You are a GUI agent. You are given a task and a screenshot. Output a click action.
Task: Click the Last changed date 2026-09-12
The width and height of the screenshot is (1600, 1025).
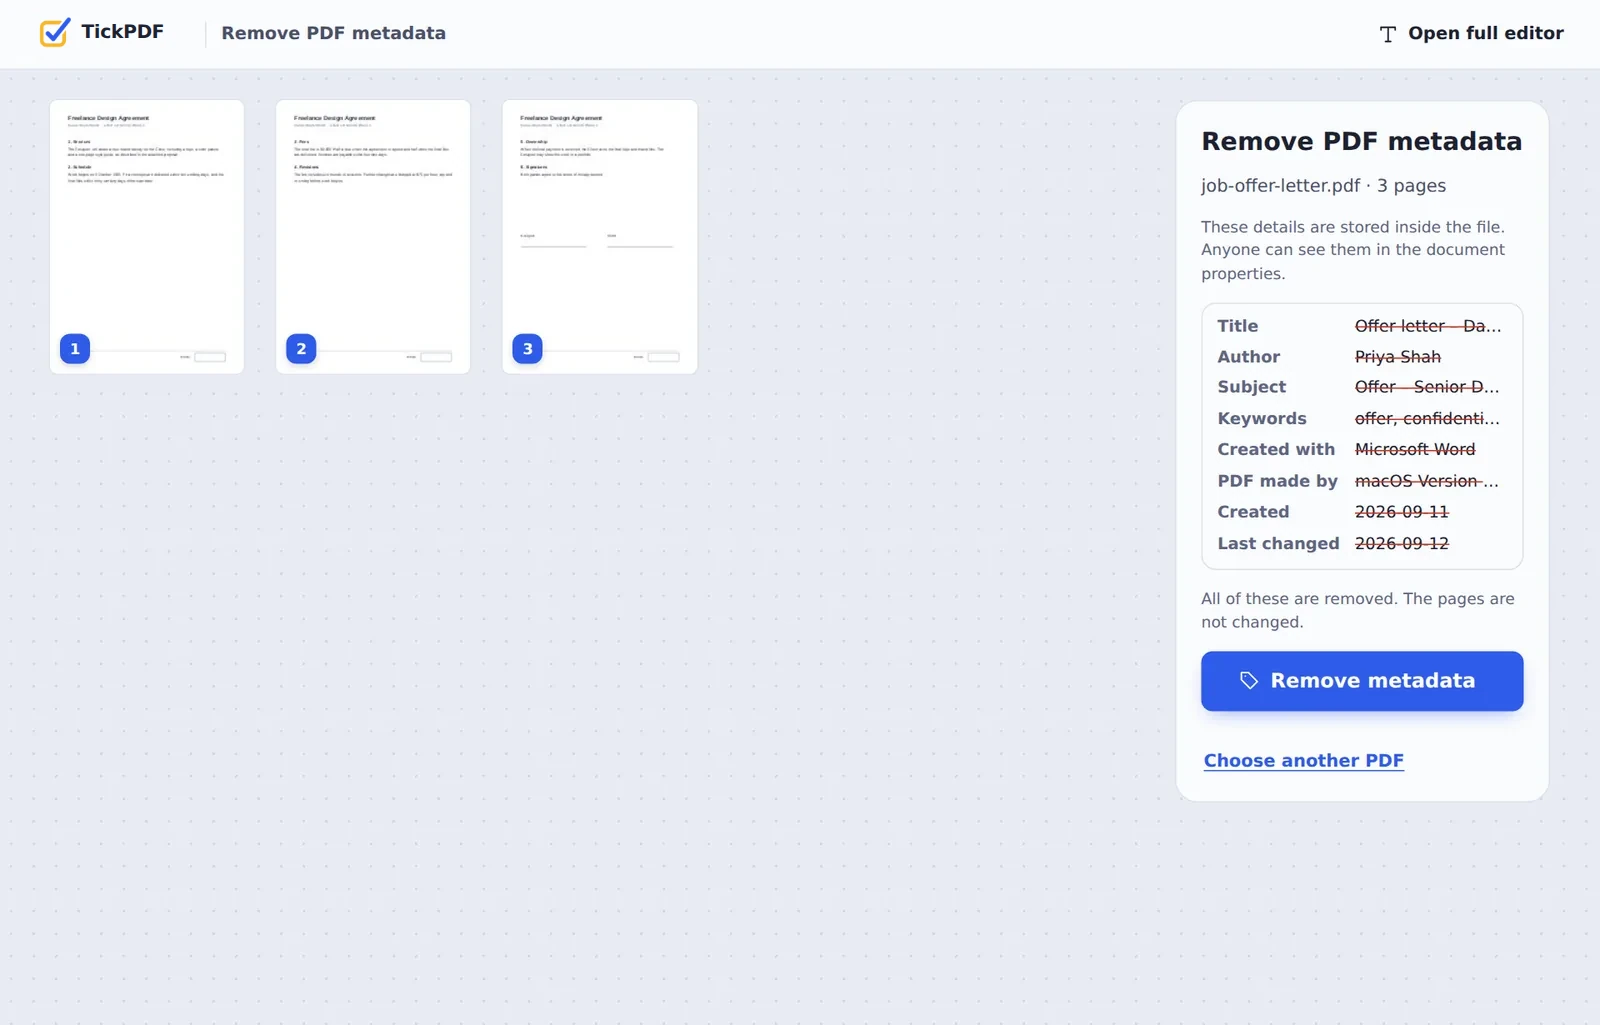pos(1402,544)
